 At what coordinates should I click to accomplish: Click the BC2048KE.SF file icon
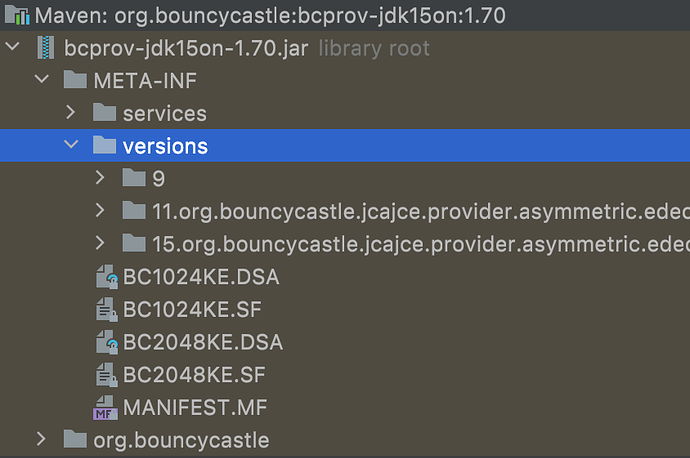[106, 375]
